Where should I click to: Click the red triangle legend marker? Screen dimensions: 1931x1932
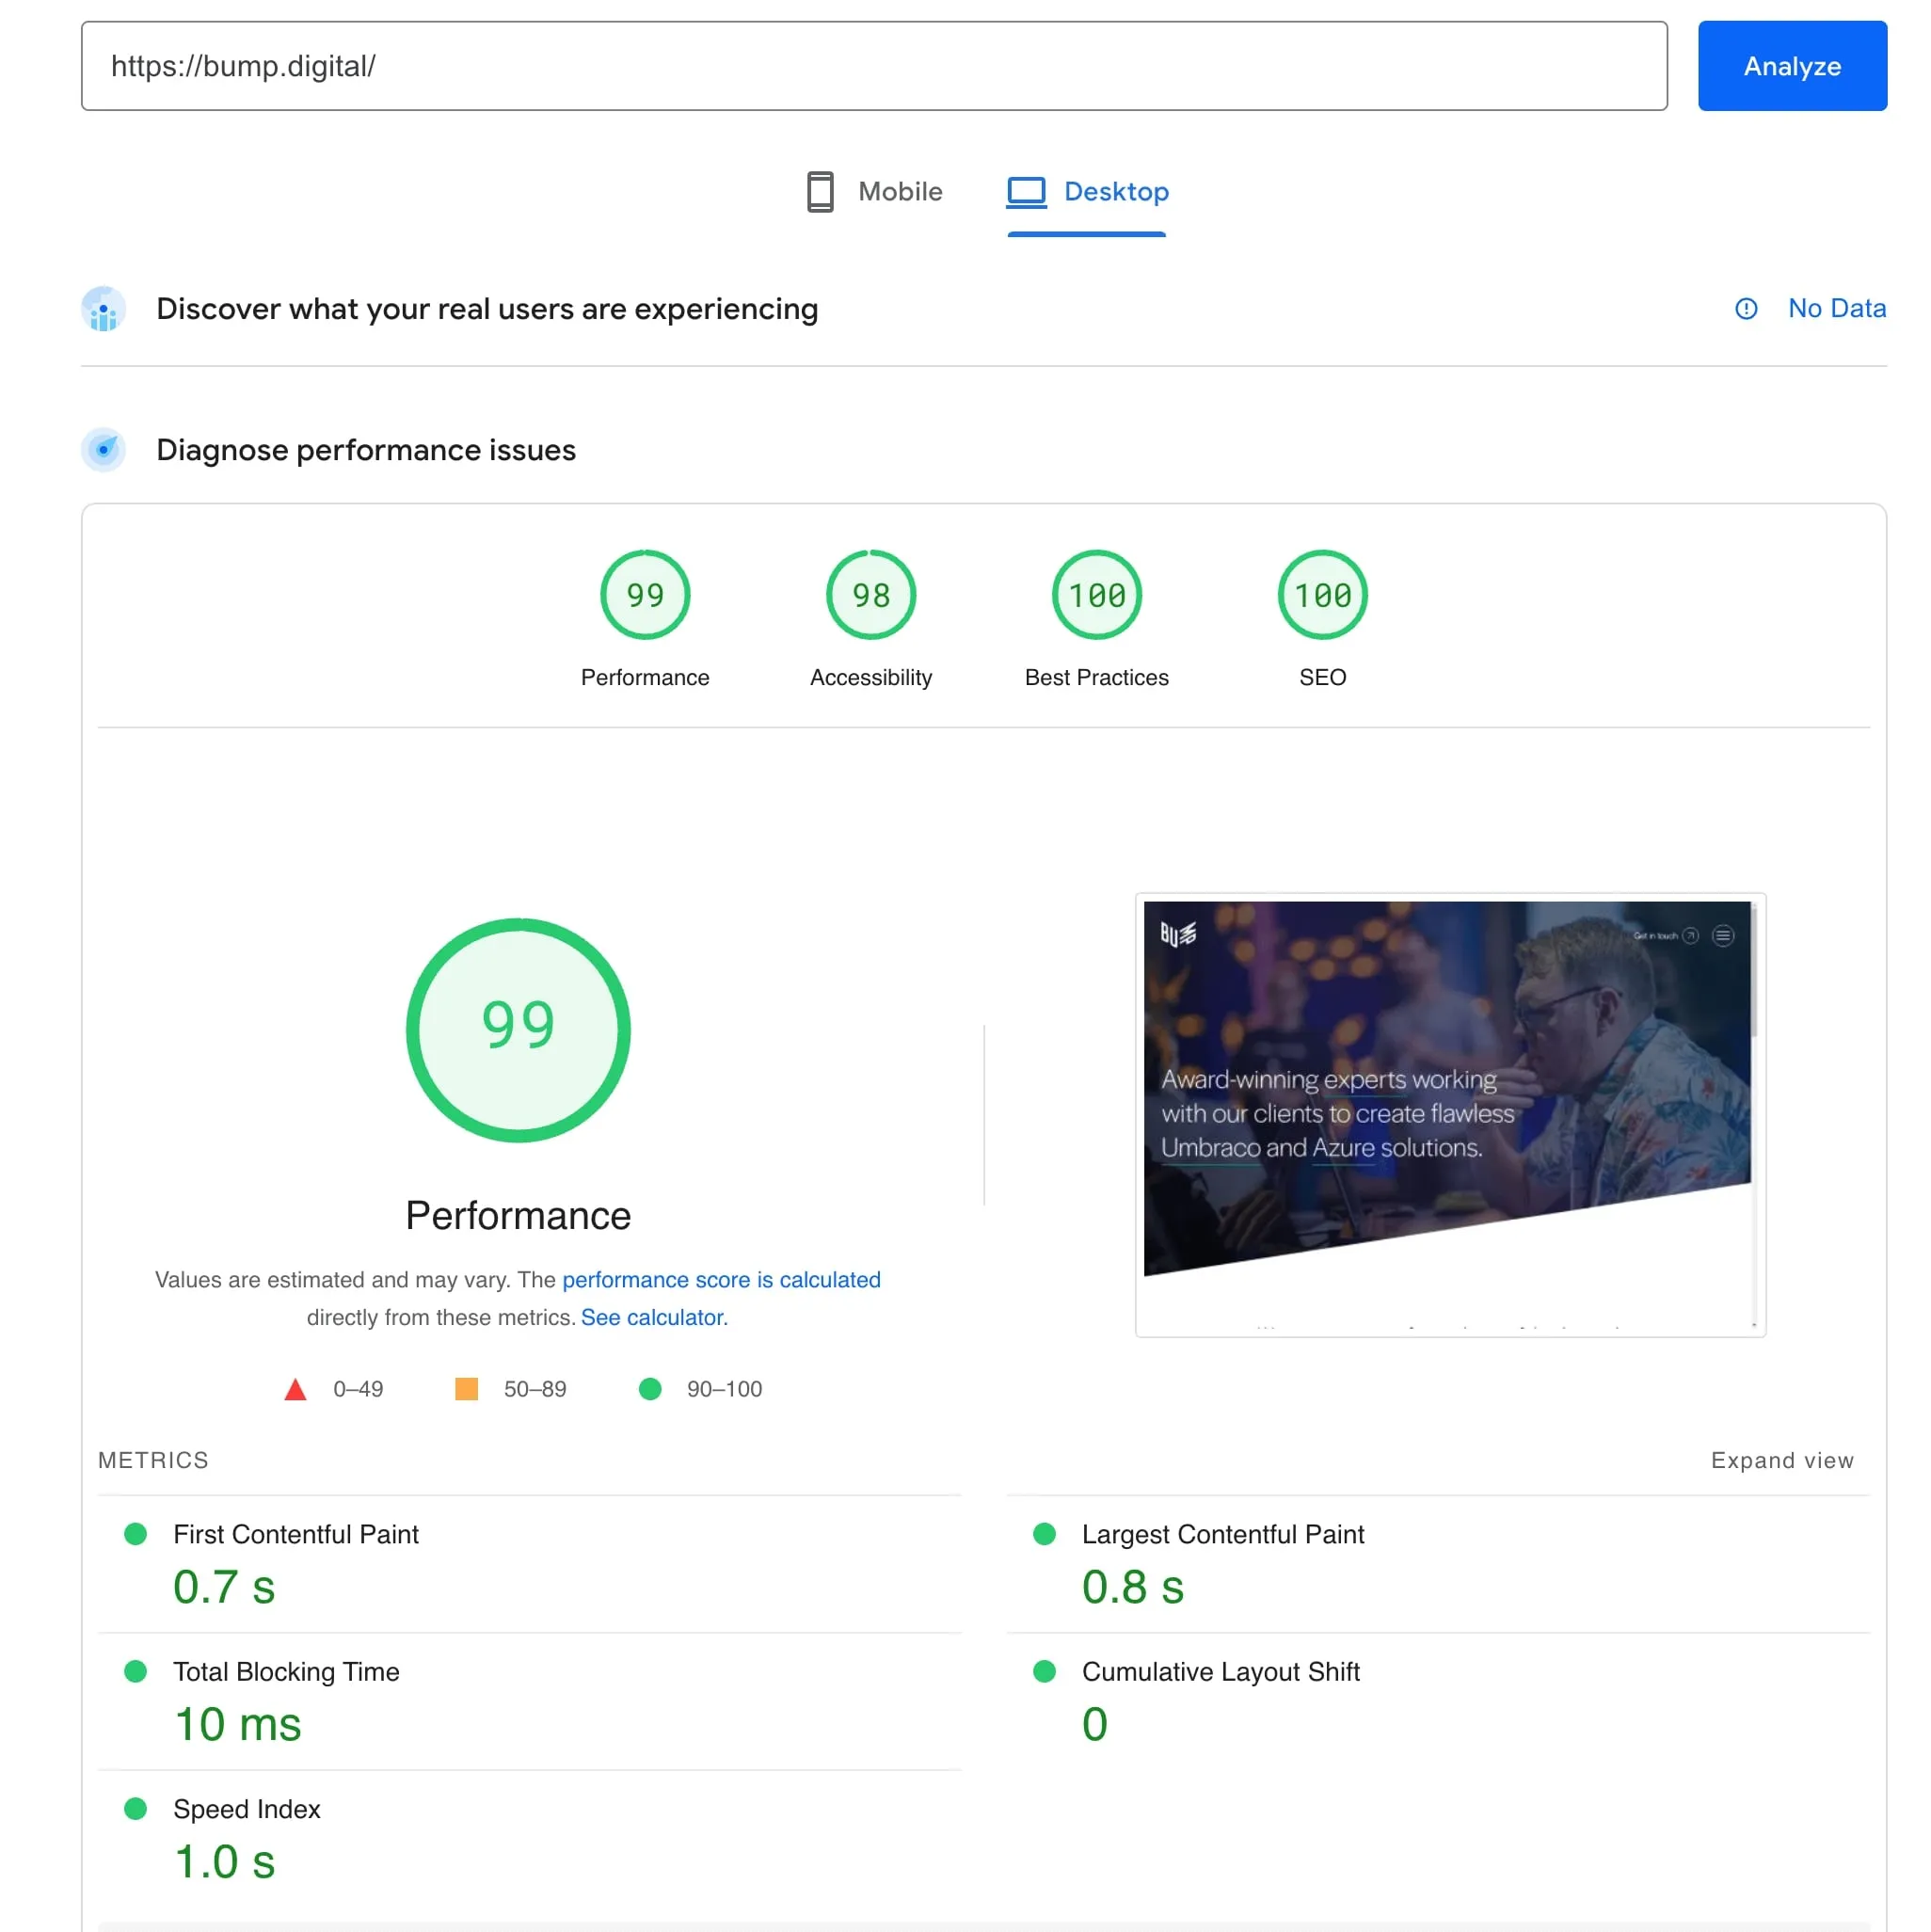(x=295, y=1389)
